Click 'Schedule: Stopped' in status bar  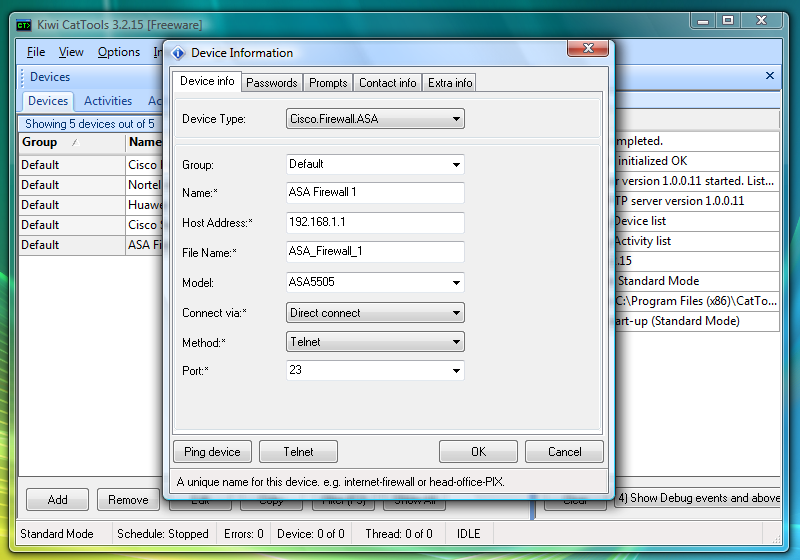click(163, 534)
